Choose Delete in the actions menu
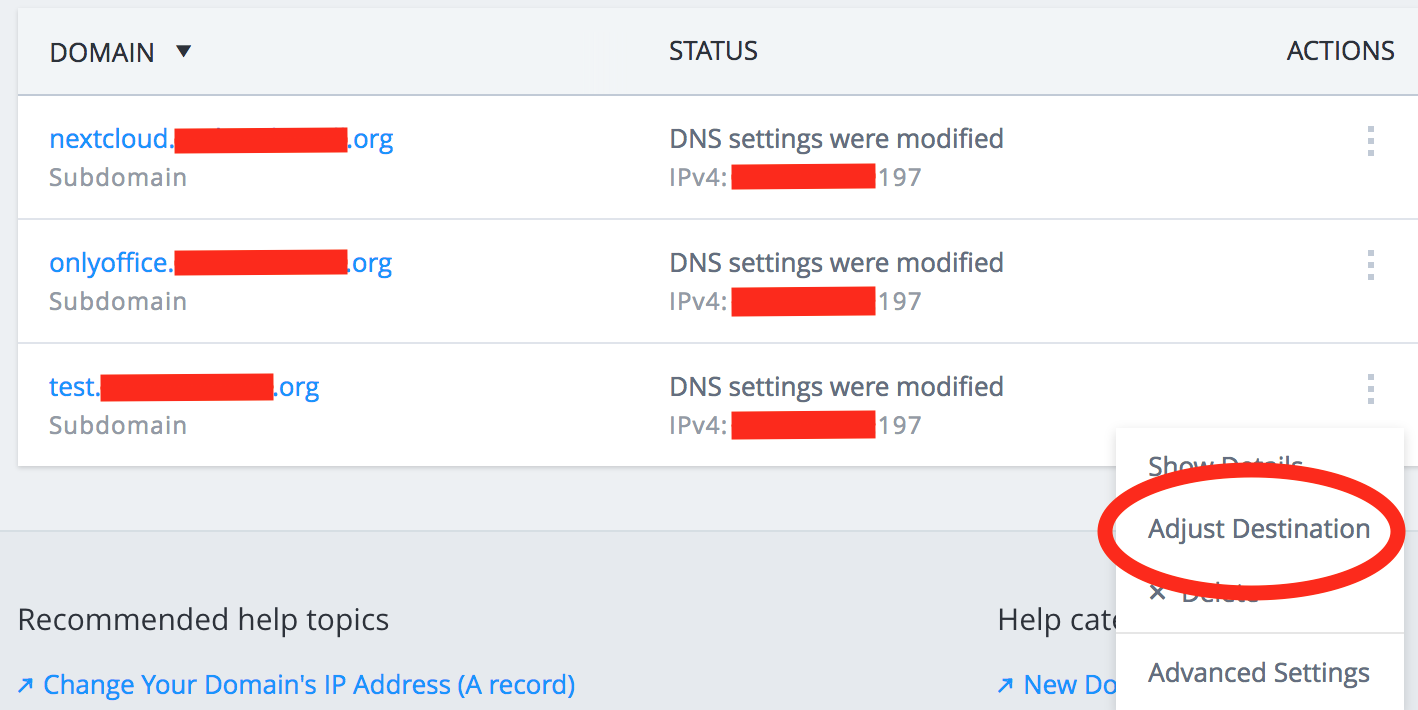The height and width of the screenshot is (710, 1418). coord(1220,594)
